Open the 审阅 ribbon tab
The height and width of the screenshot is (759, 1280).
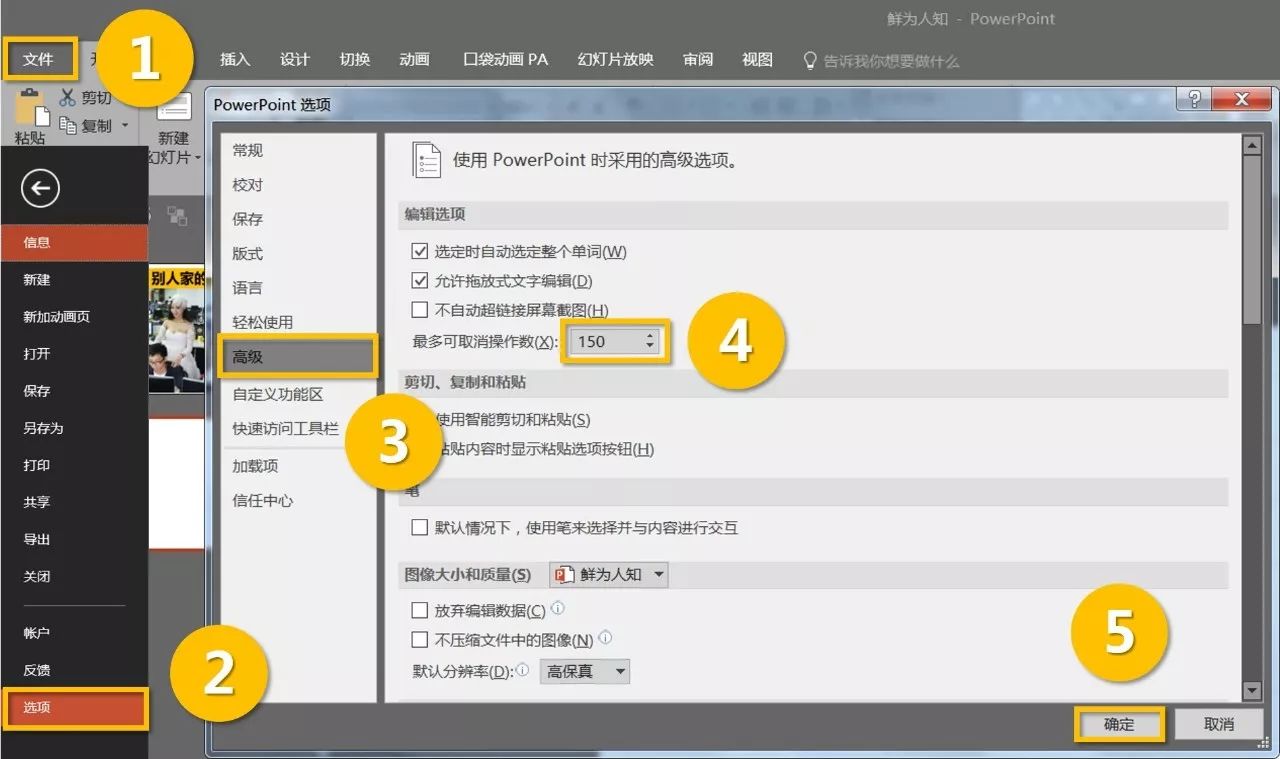(x=698, y=60)
